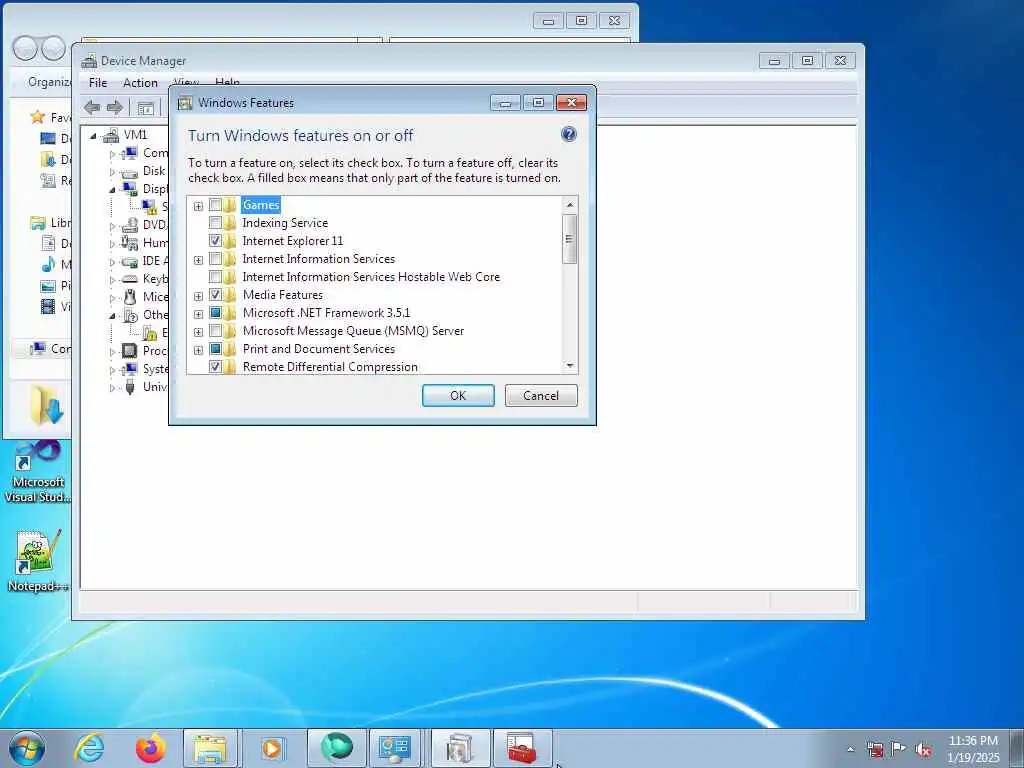Screen dimensions: 1024x768
Task: Expand the Print and Document Services node
Action: click(x=199, y=350)
